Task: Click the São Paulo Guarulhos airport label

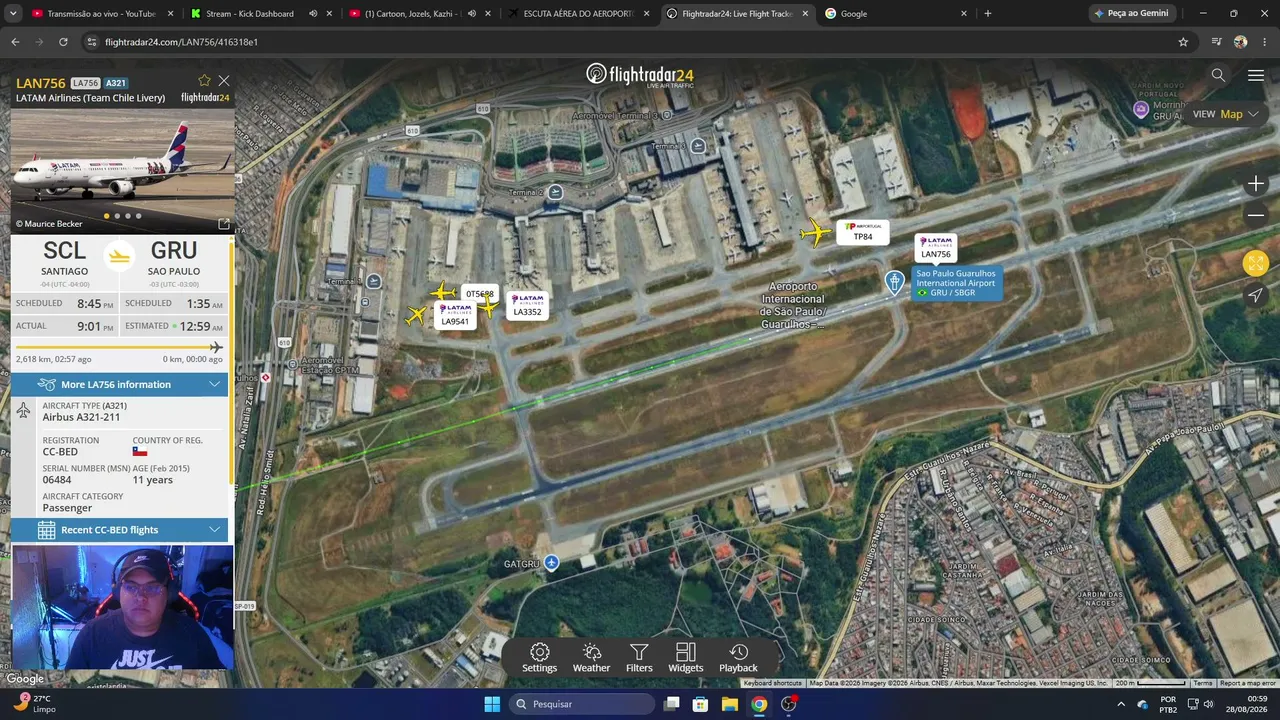Action: [x=956, y=283]
